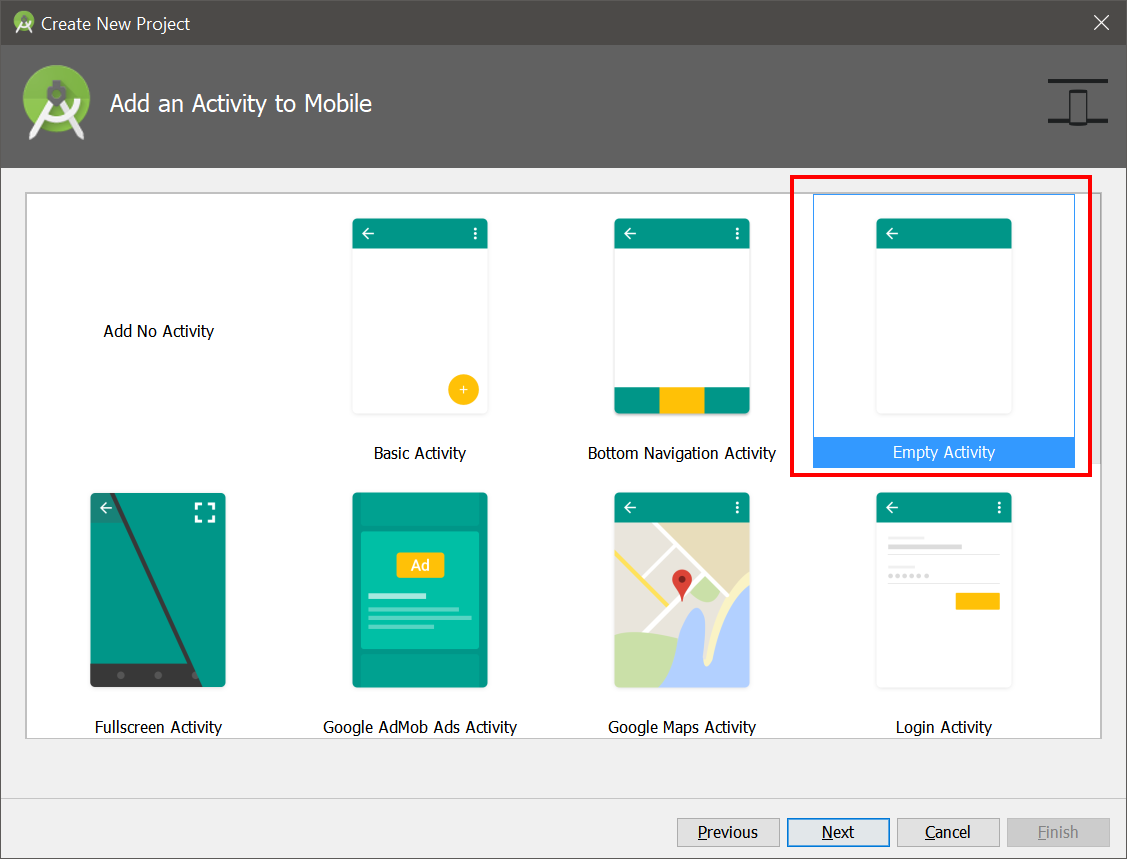This screenshot has width=1127, height=859.
Task: Cancel the project creation dialog
Action: click(x=948, y=832)
